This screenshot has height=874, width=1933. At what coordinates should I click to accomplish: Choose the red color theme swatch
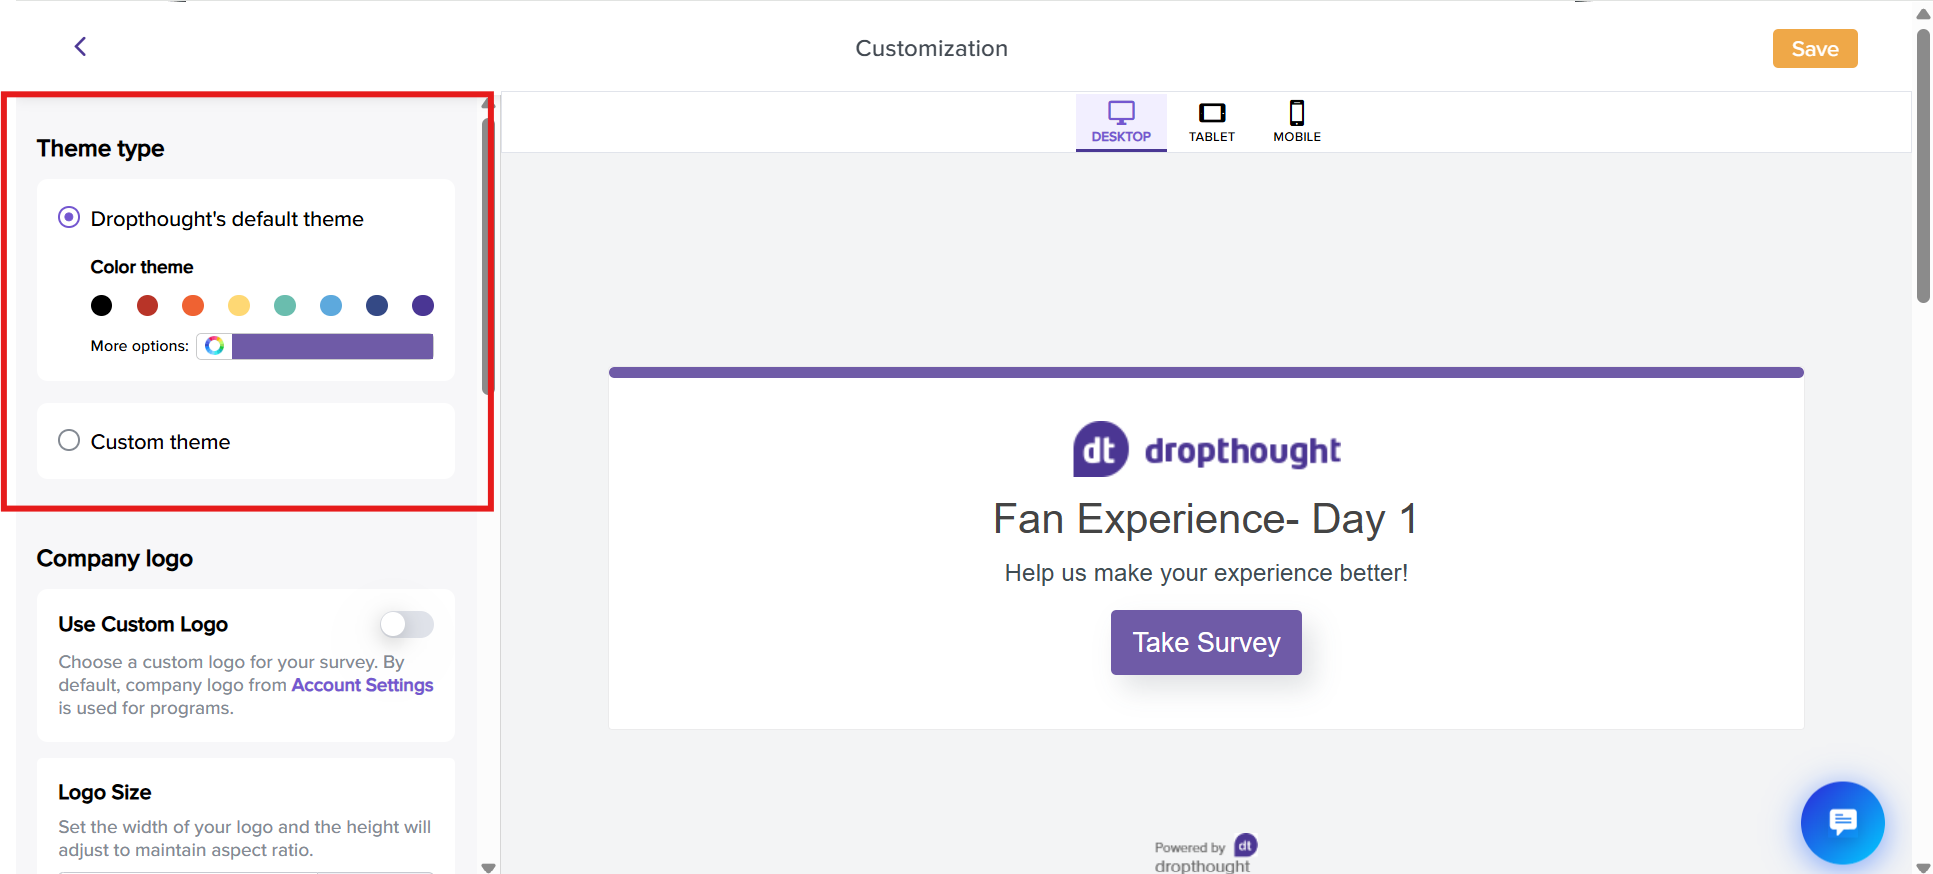[x=147, y=305]
